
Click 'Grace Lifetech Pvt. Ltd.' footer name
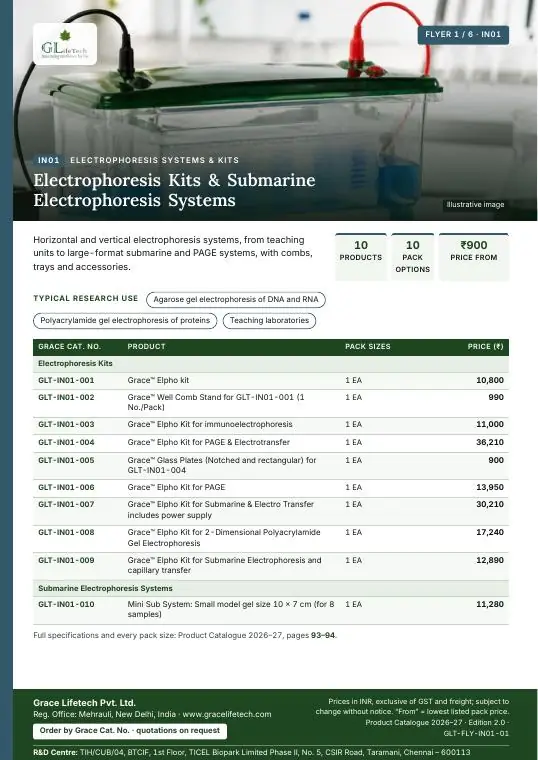pyautogui.click(x=84, y=703)
